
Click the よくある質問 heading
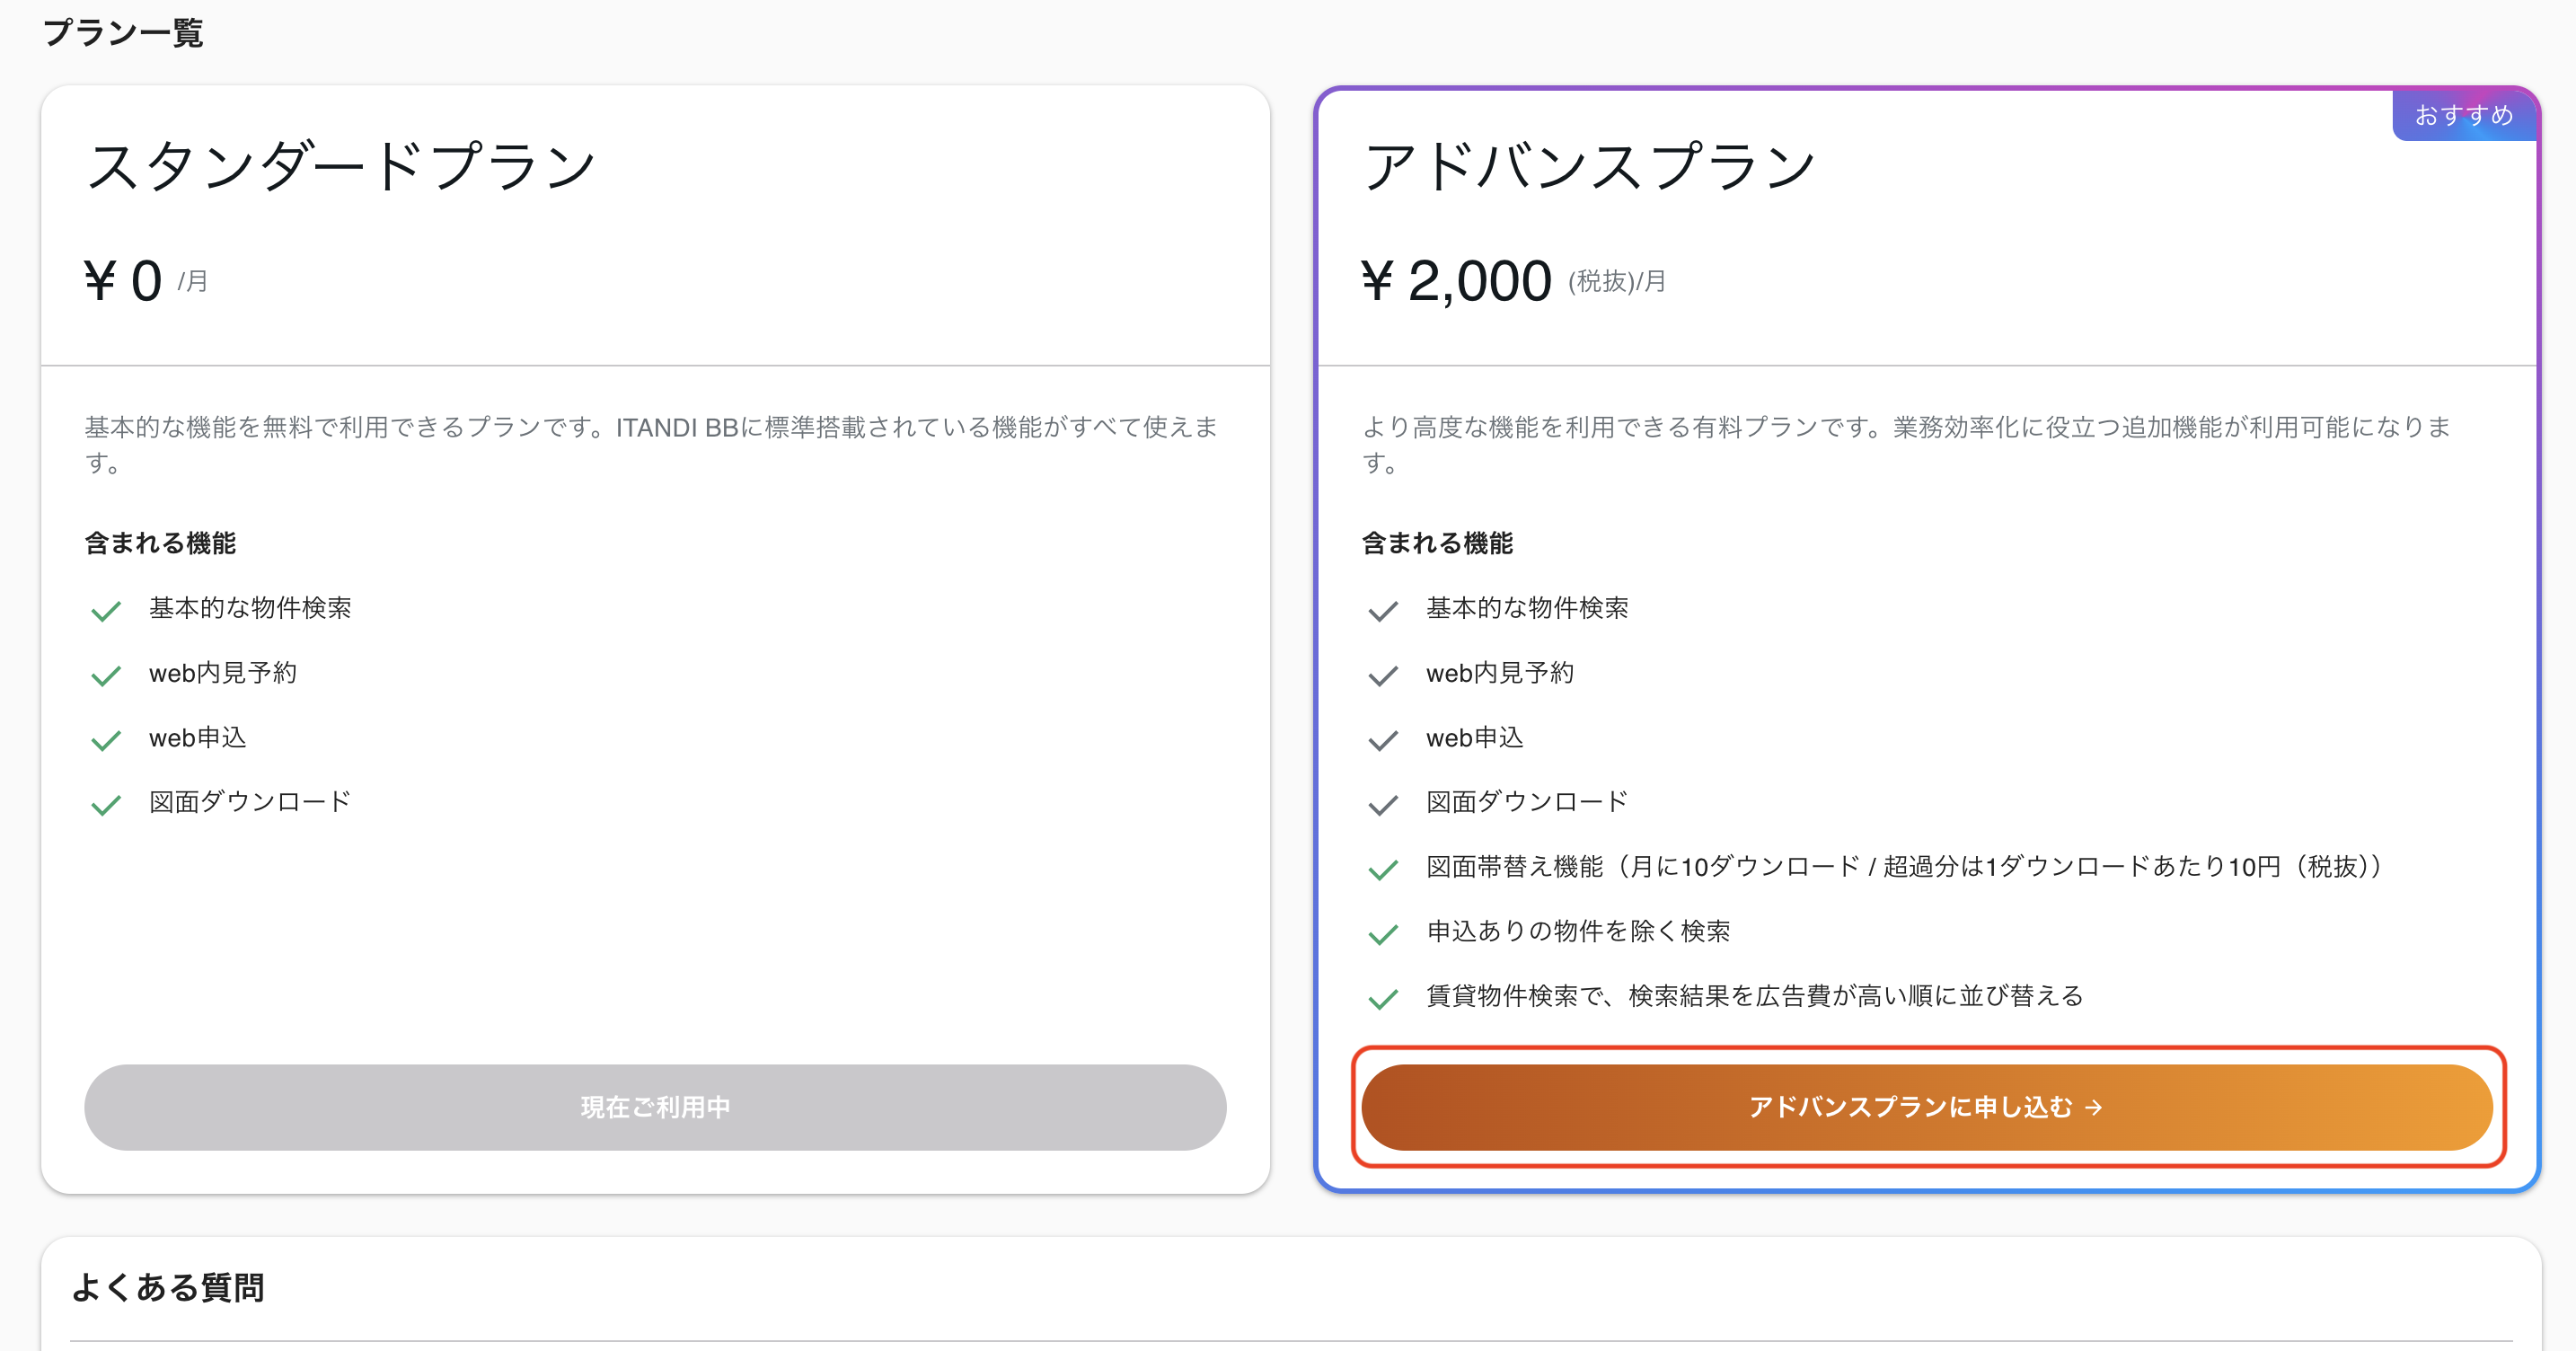[168, 1288]
